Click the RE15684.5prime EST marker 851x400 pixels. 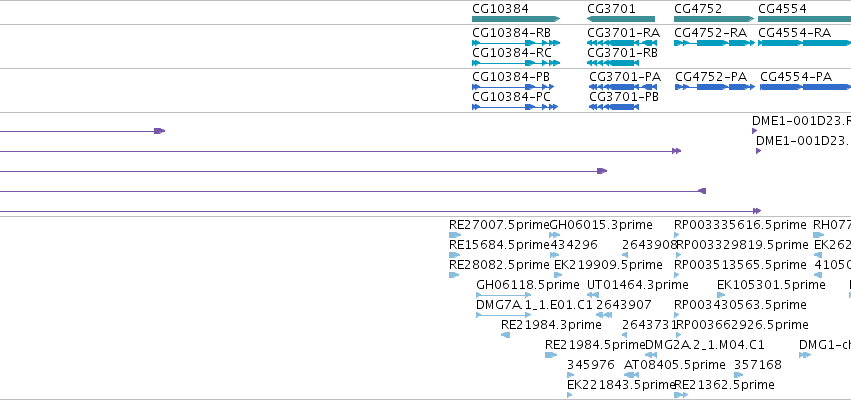(x=454, y=255)
